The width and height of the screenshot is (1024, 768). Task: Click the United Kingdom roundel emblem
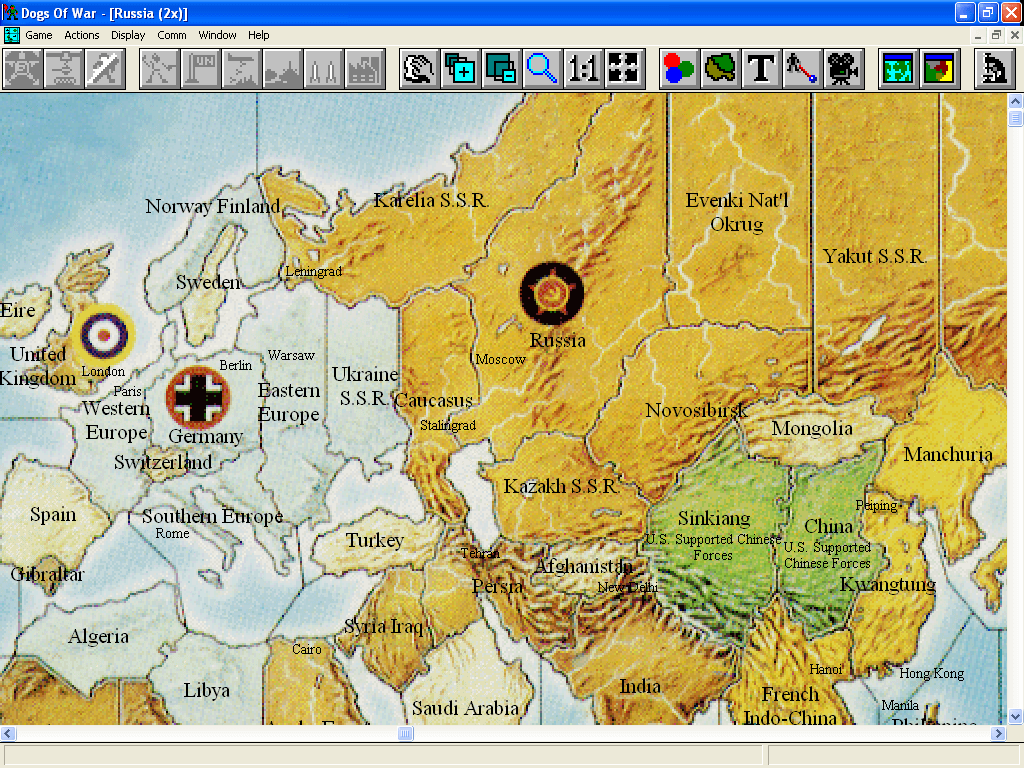pos(103,336)
